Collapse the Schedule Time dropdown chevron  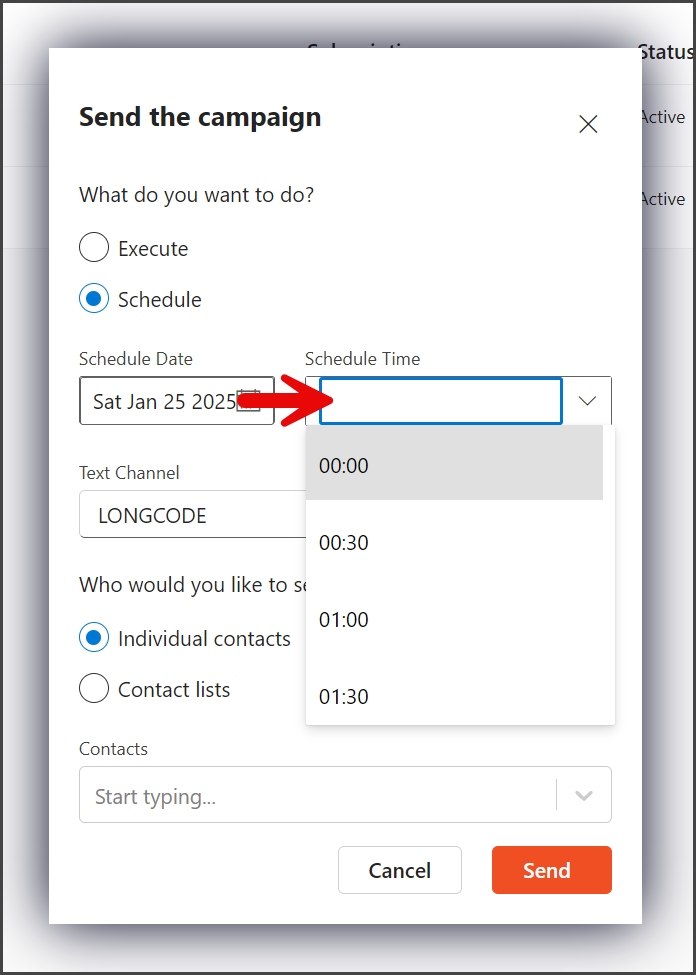587,400
